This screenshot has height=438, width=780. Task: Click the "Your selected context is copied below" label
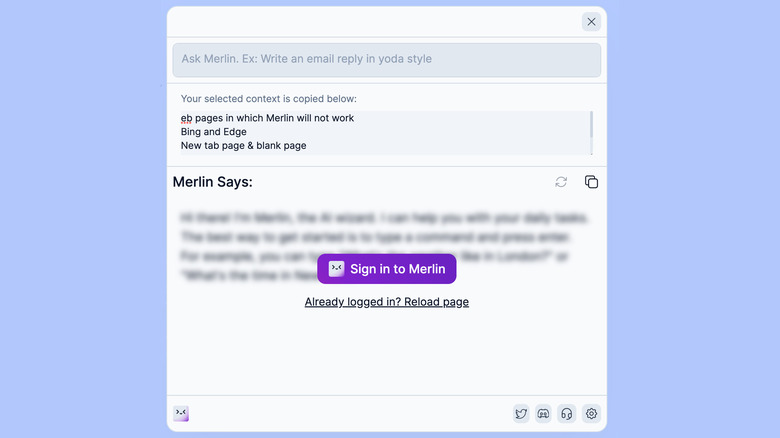pyautogui.click(x=268, y=99)
